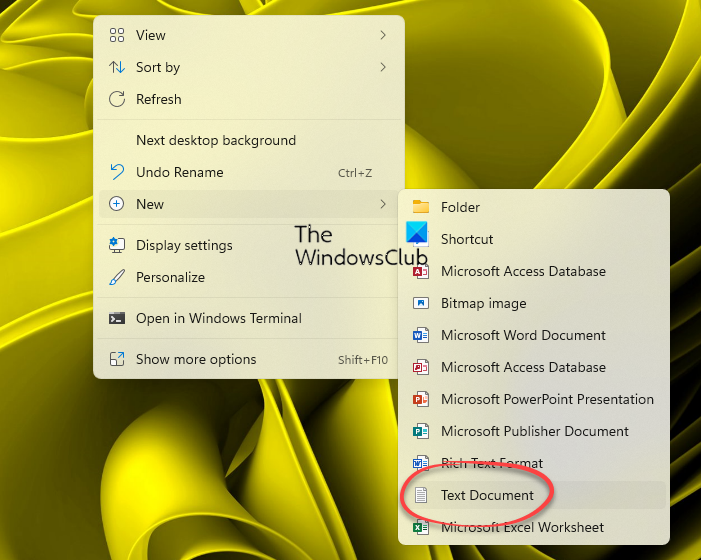701x560 pixels.
Task: Click the Microsoft Word Document icon
Action: 420,335
